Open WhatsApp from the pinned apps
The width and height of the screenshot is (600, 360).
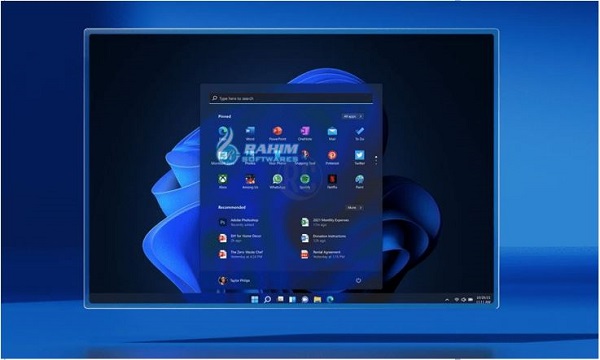pos(277,181)
